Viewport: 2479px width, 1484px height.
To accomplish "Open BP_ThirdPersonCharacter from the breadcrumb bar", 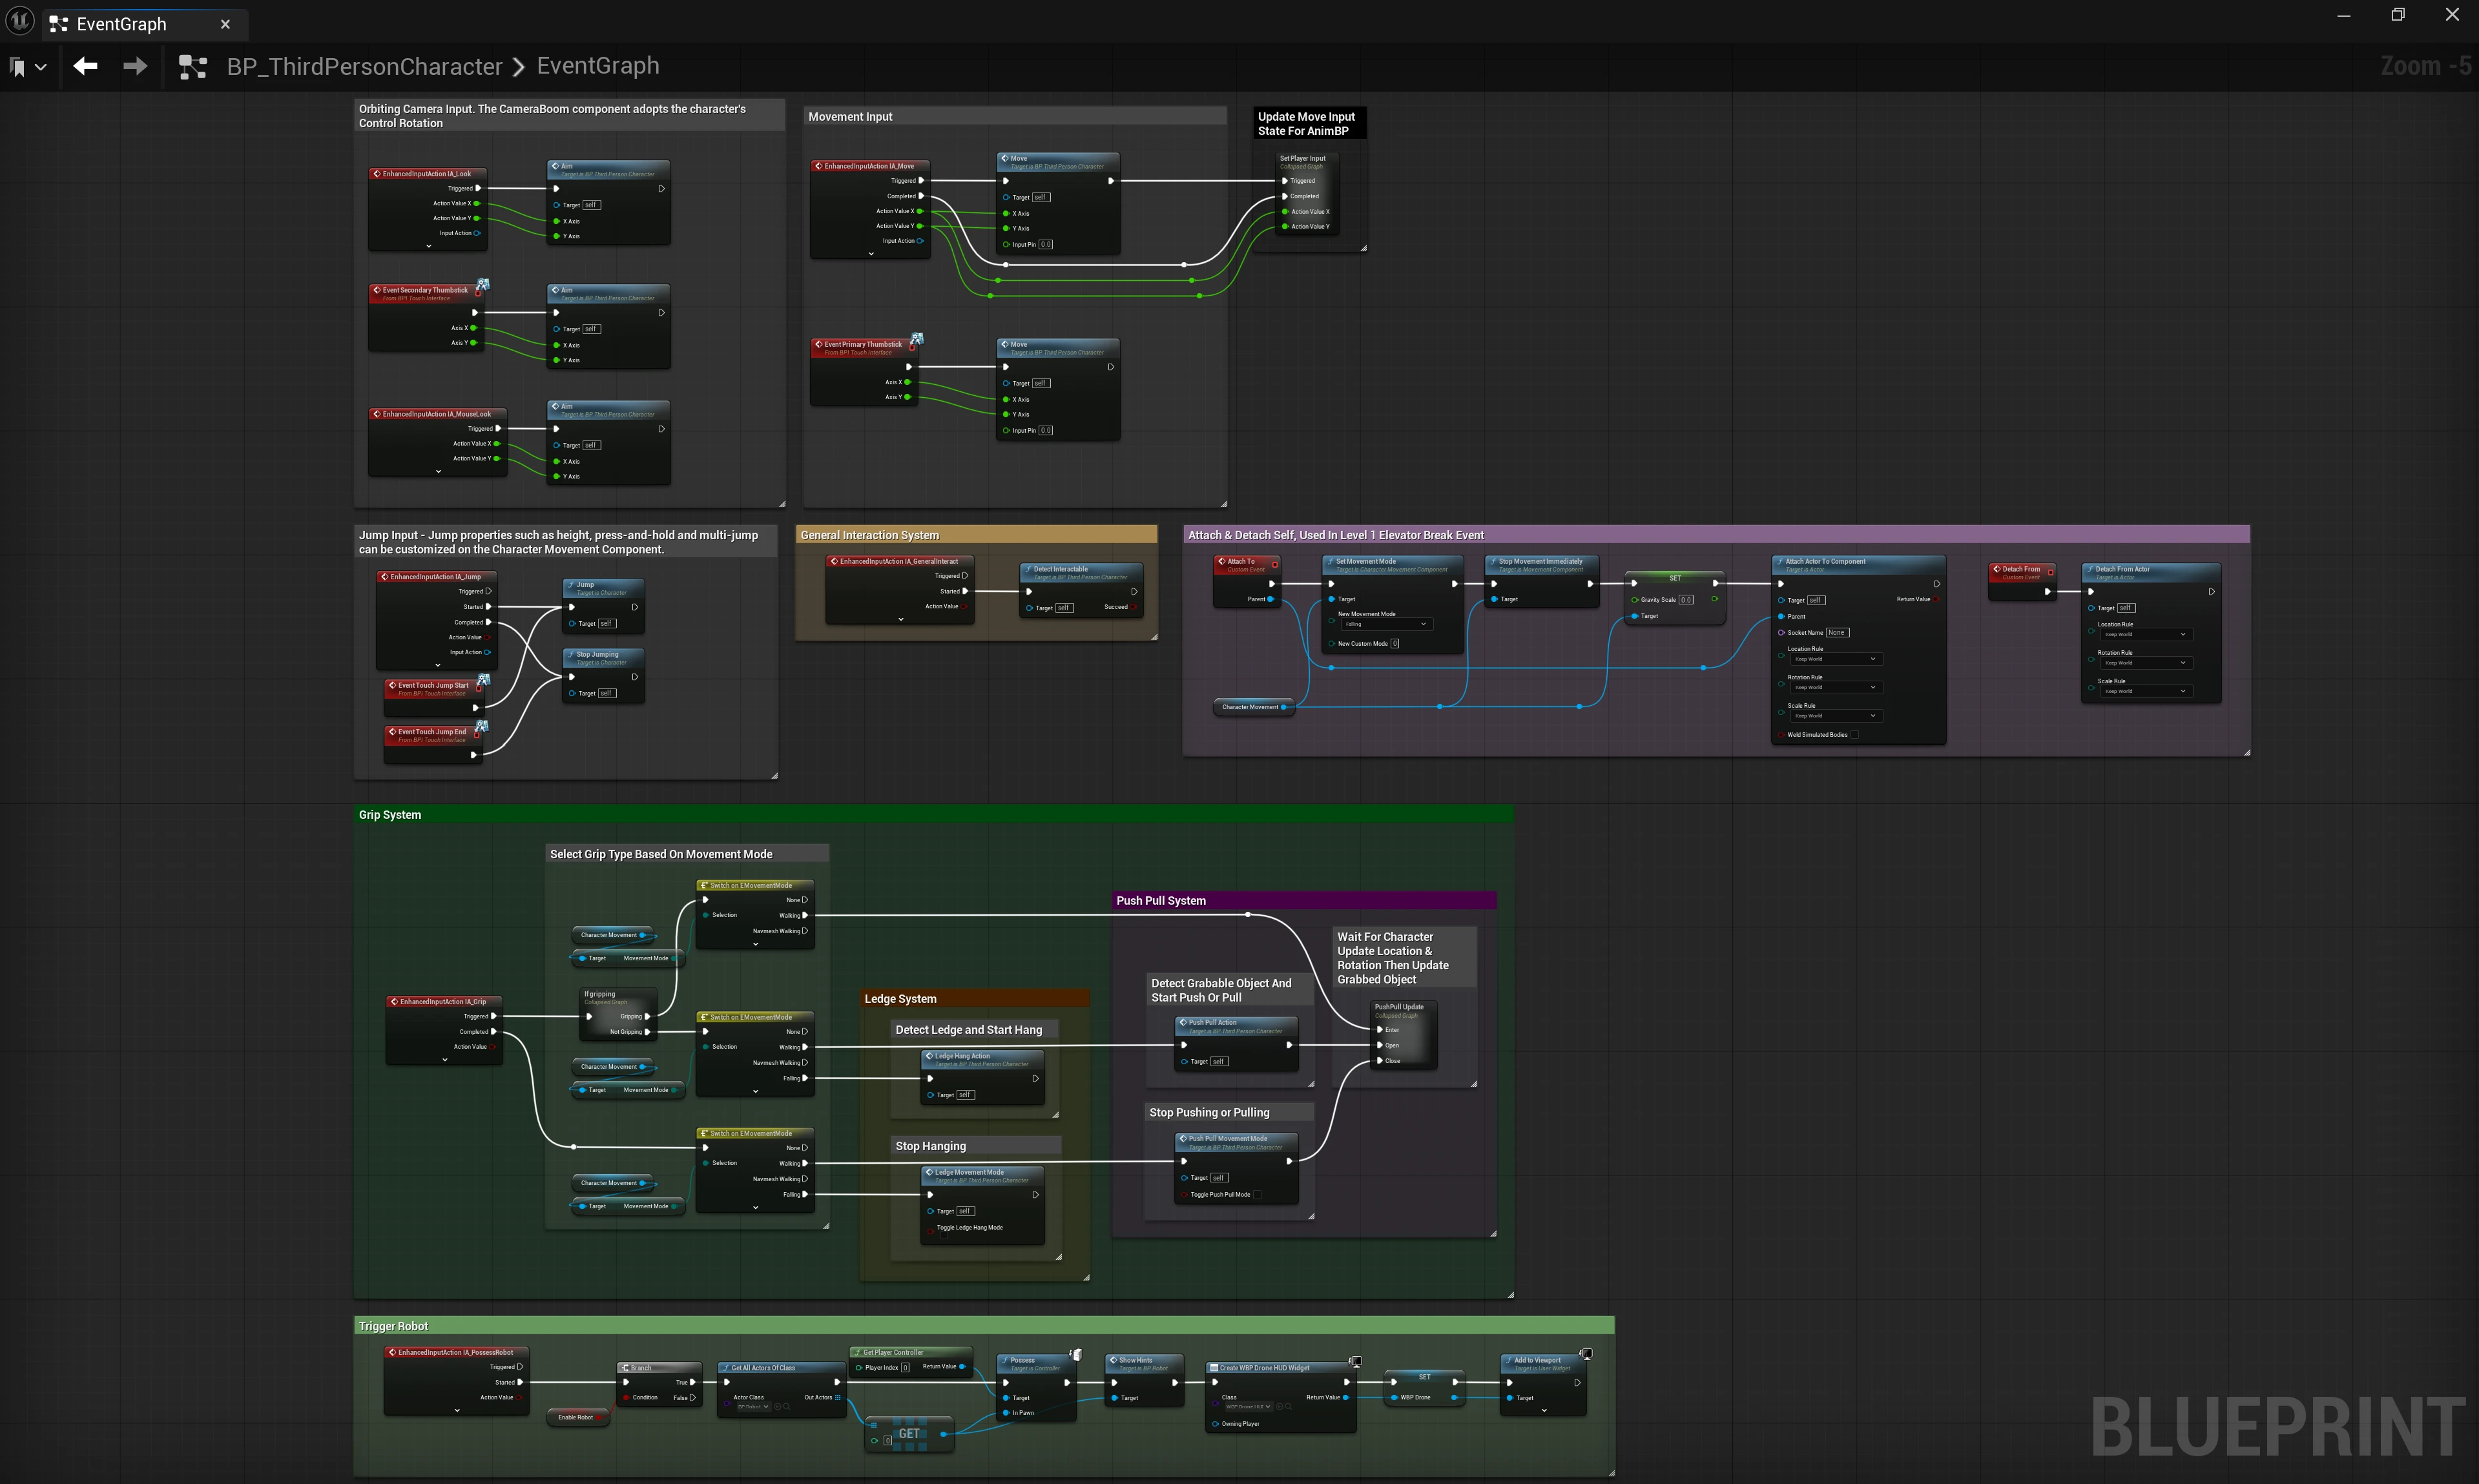I will click(365, 65).
